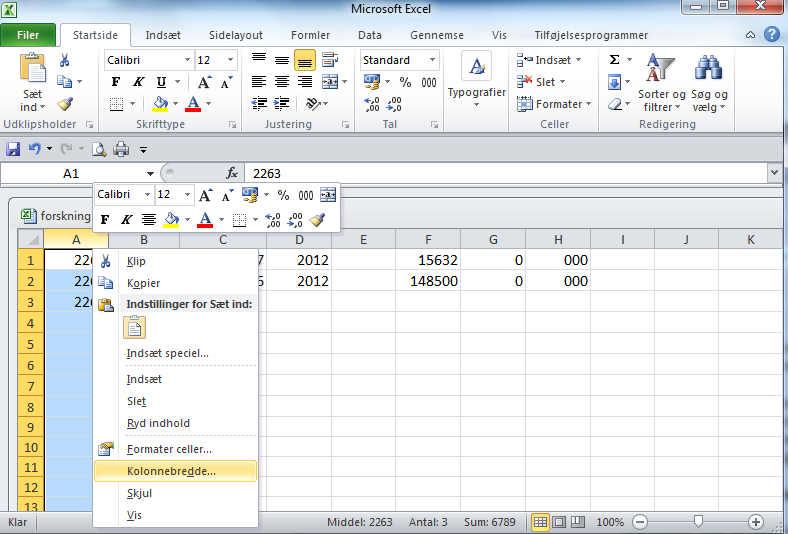
Task: Toggle italic in the ribbon font group
Action: coord(137,82)
